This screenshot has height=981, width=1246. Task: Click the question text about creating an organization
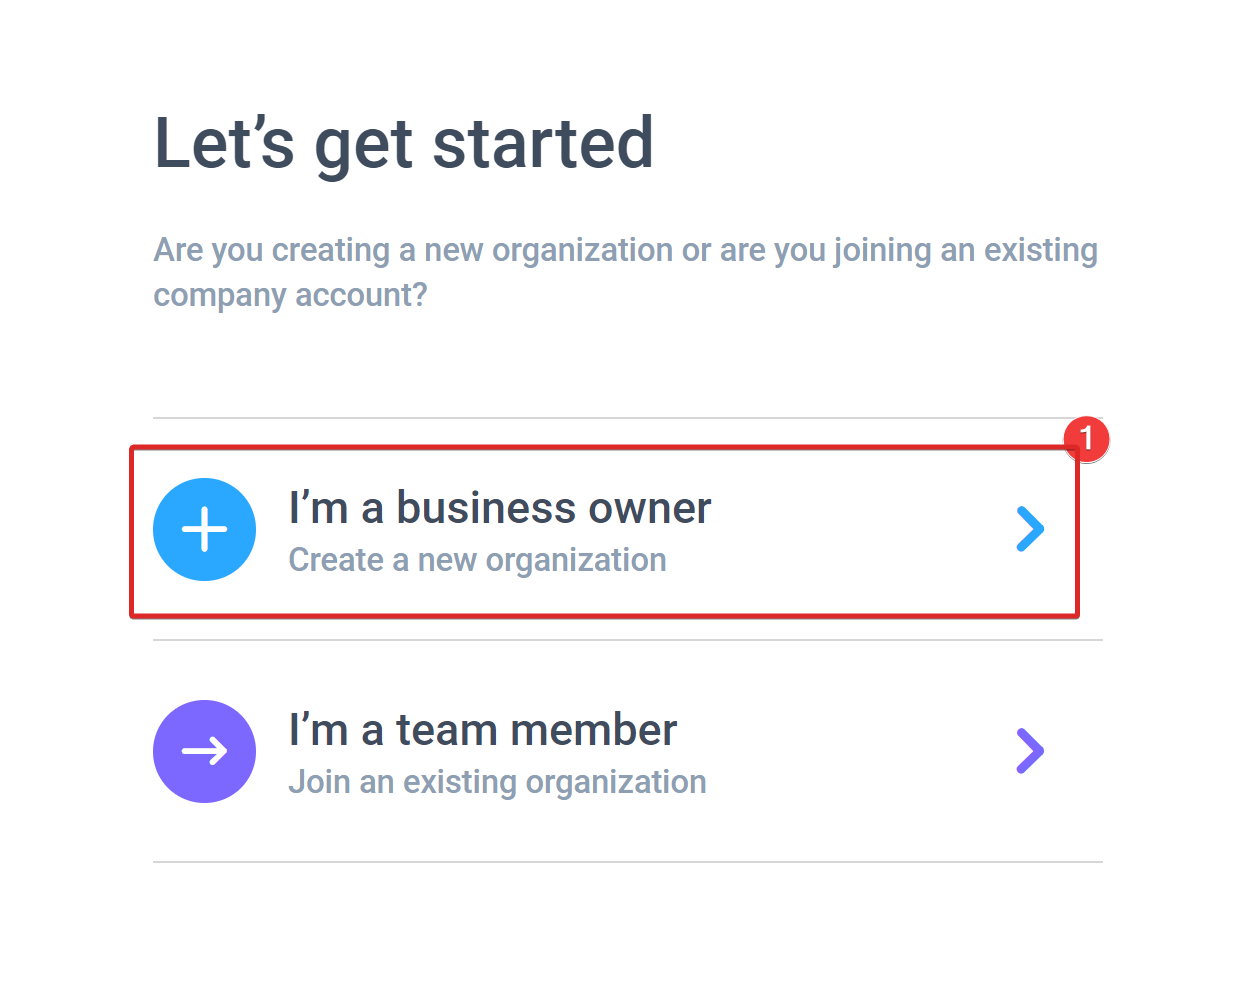click(626, 272)
